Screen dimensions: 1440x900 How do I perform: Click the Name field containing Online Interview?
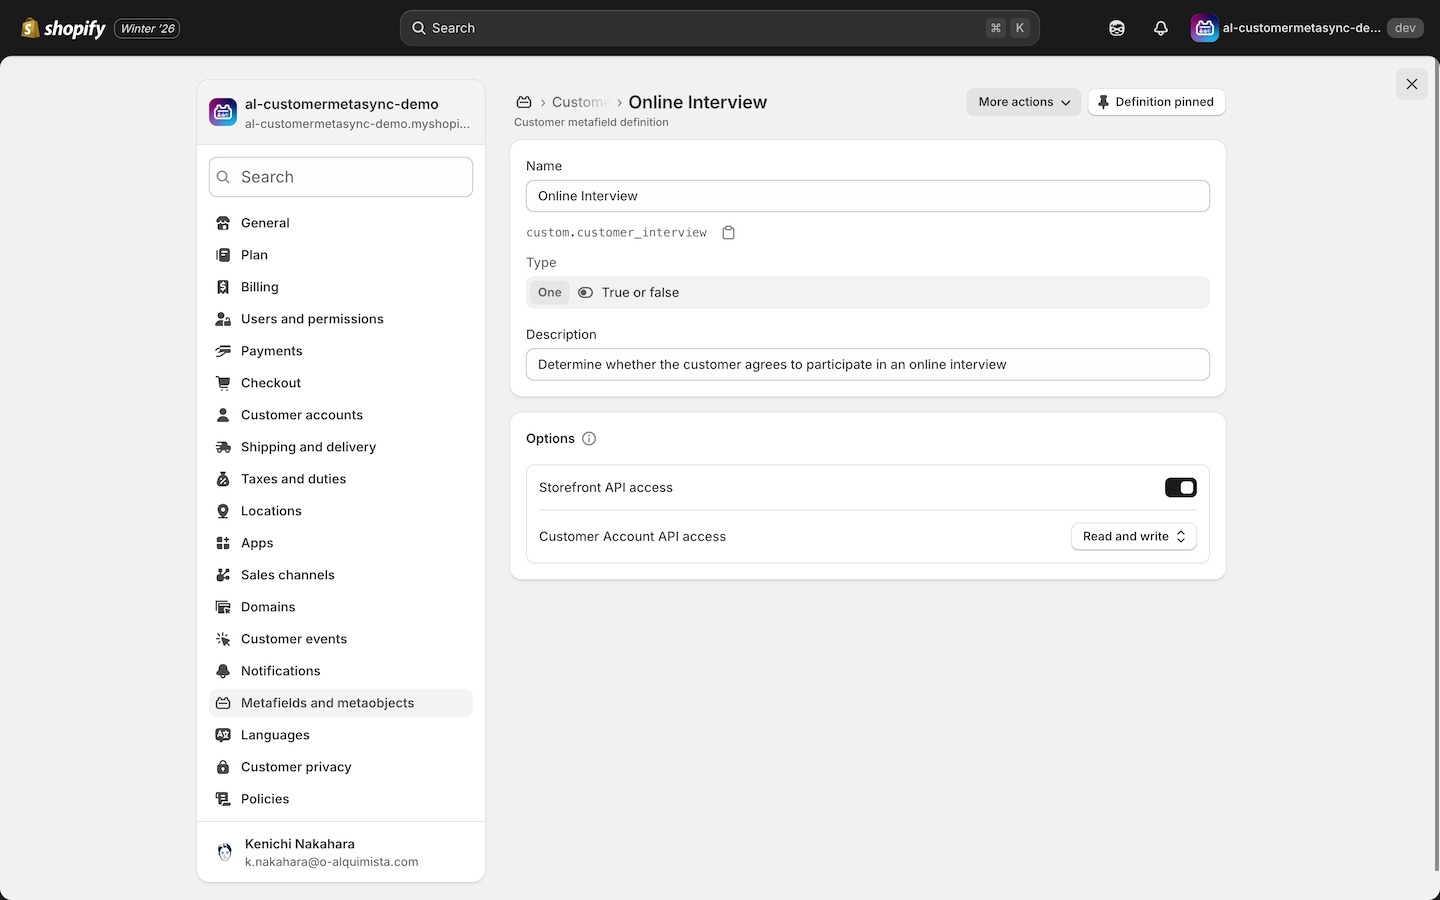867,196
